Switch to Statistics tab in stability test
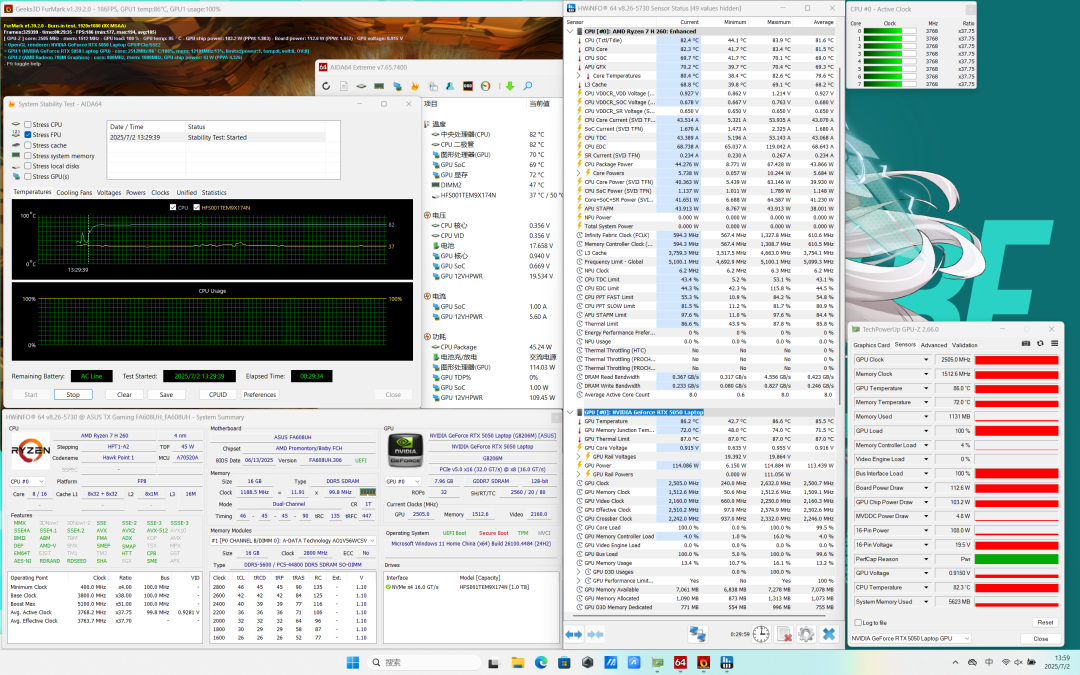 (214, 193)
